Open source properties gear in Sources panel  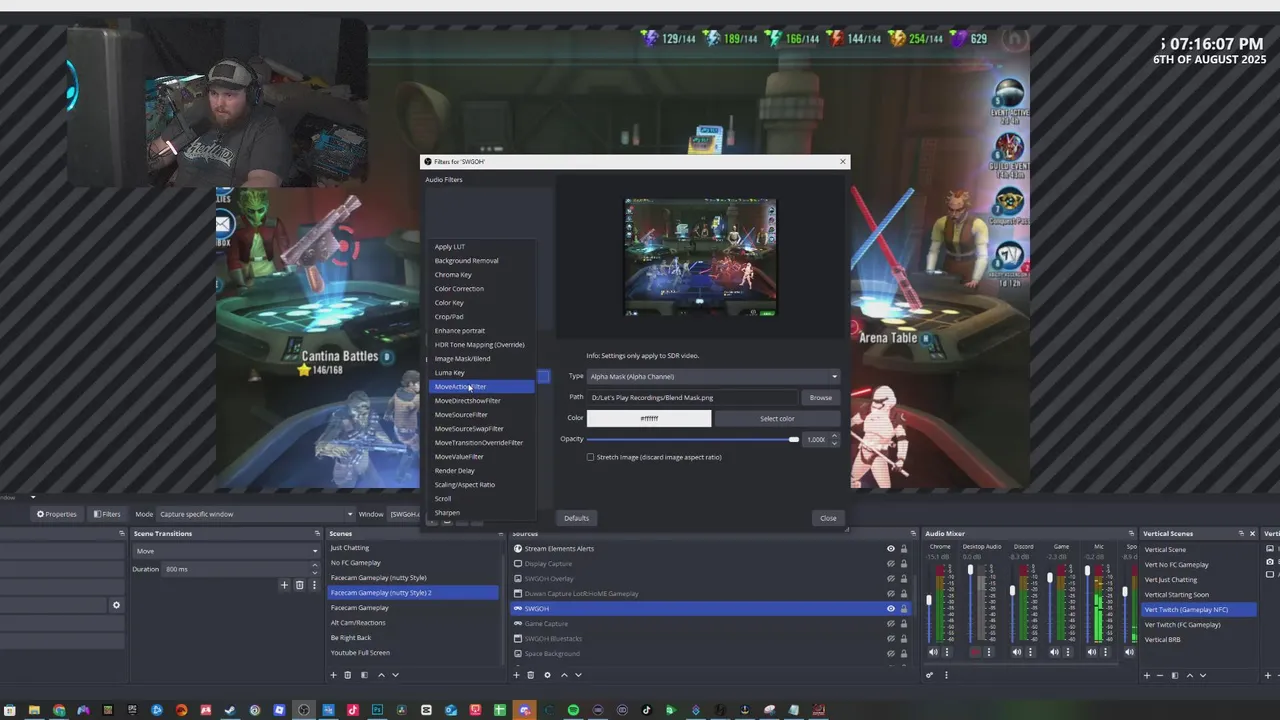547,675
